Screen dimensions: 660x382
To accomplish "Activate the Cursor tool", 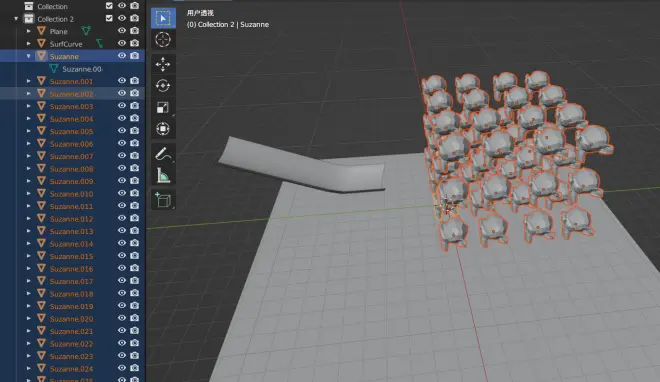I will coord(163,40).
